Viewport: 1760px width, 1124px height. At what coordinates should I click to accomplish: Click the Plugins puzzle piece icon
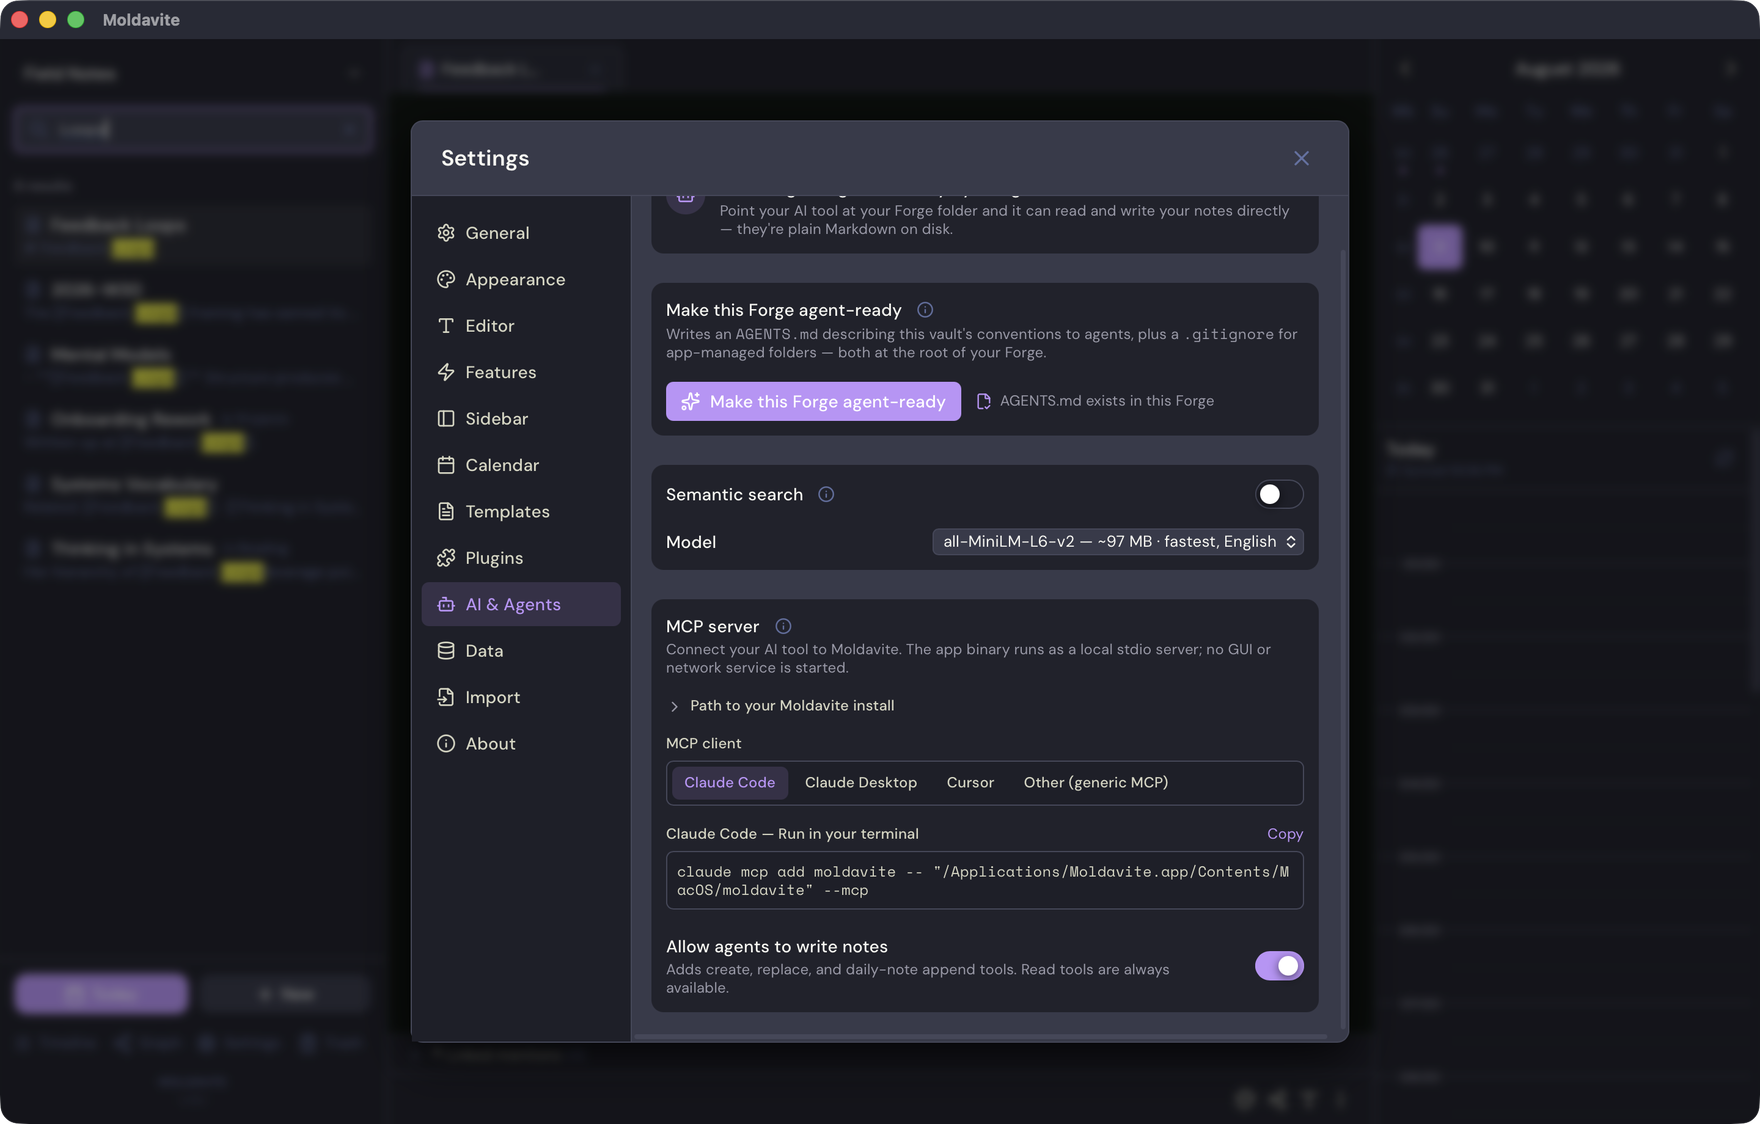click(x=446, y=558)
